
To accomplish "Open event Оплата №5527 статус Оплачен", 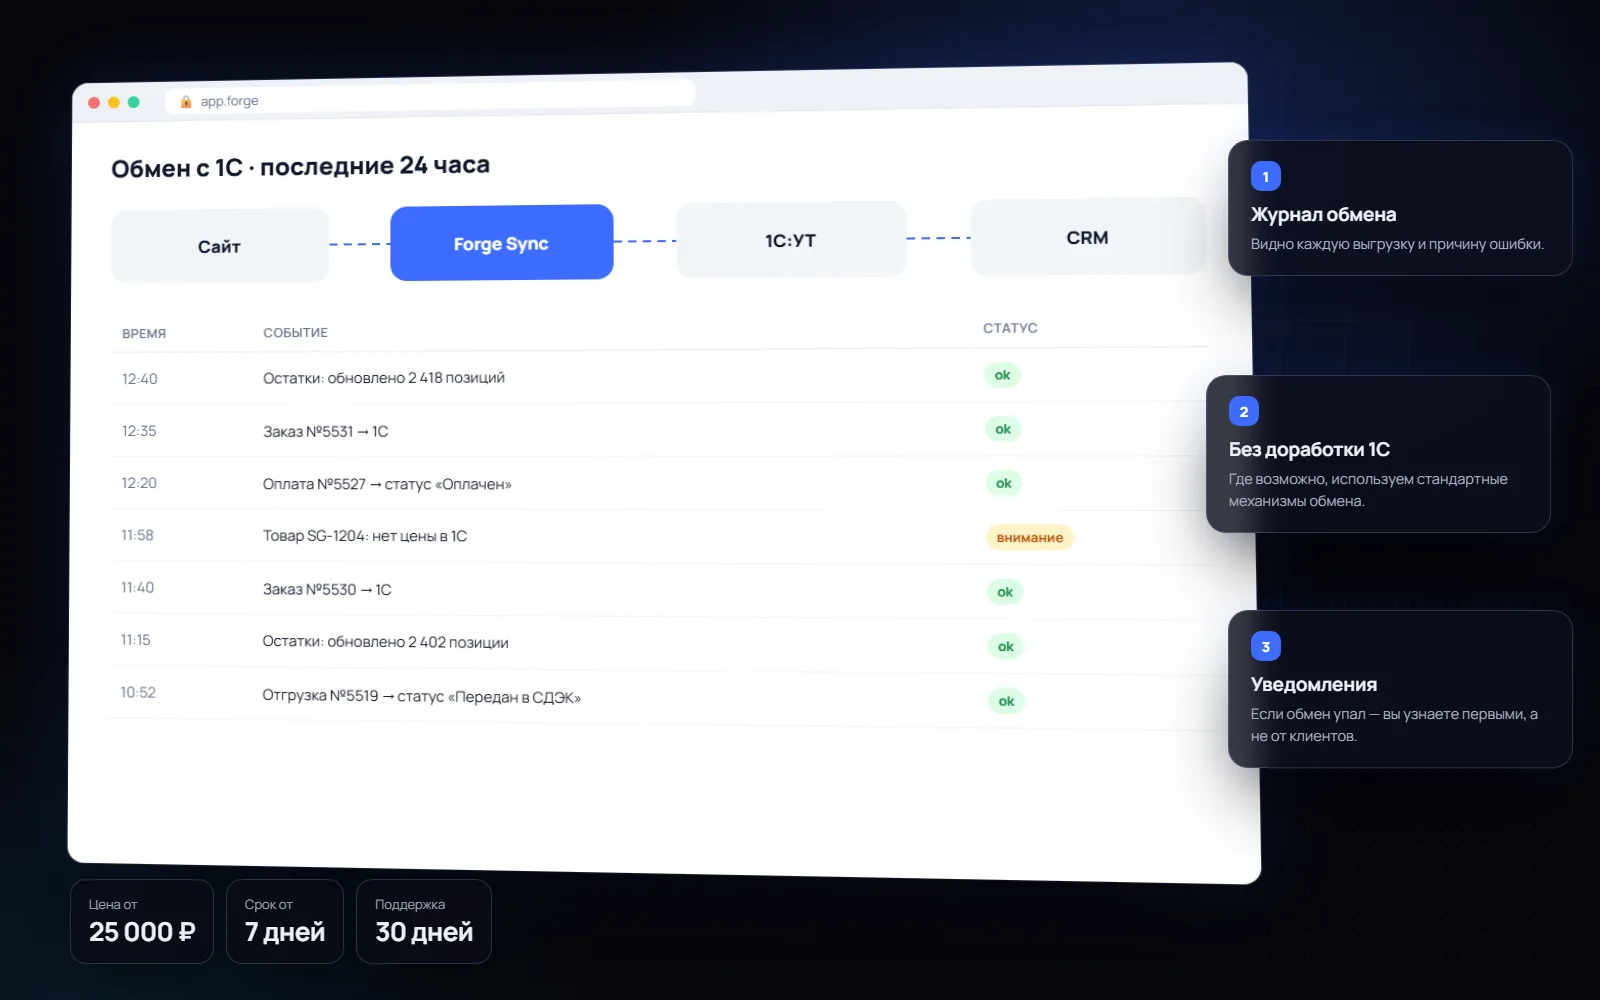I will coord(387,484).
